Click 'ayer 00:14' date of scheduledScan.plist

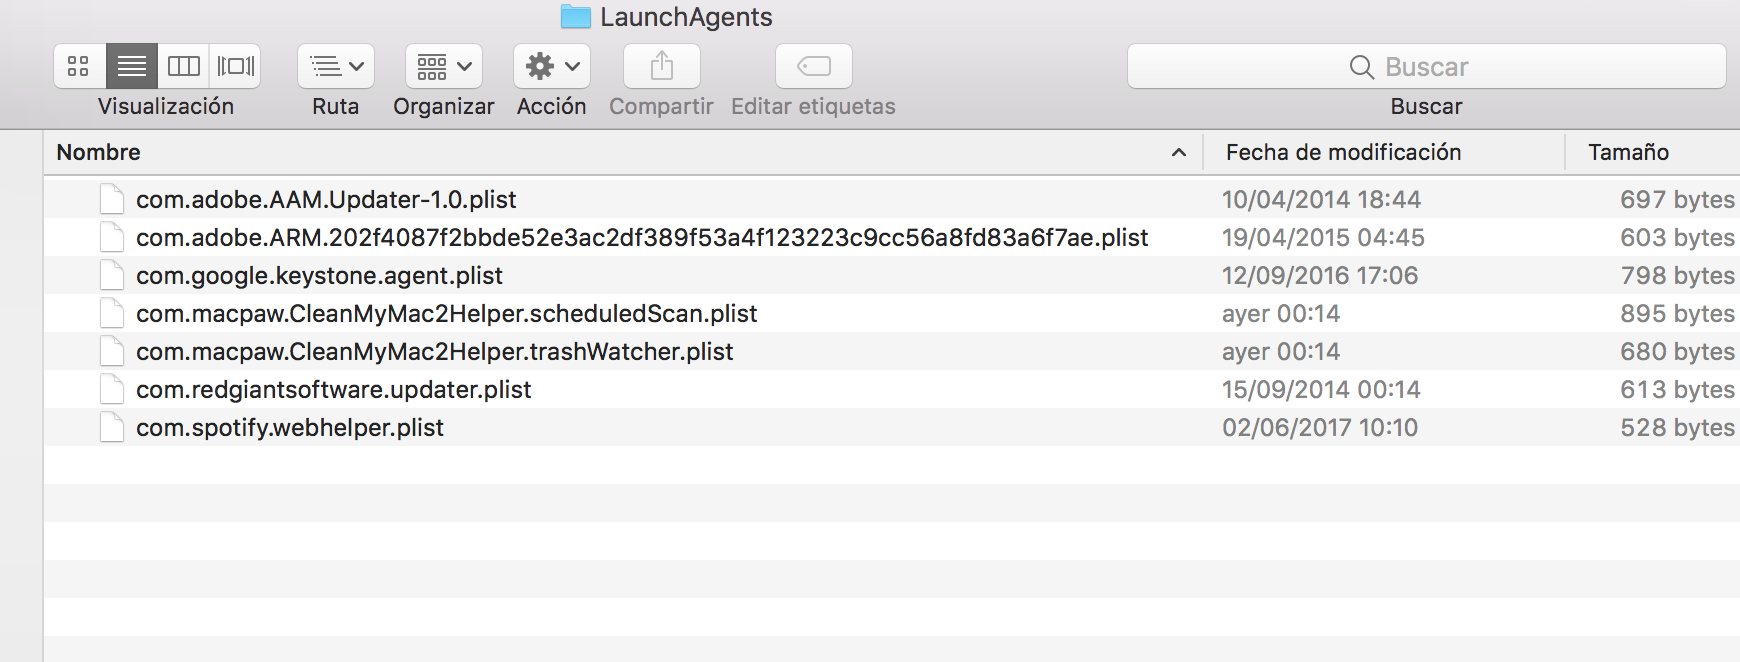coord(1281,313)
